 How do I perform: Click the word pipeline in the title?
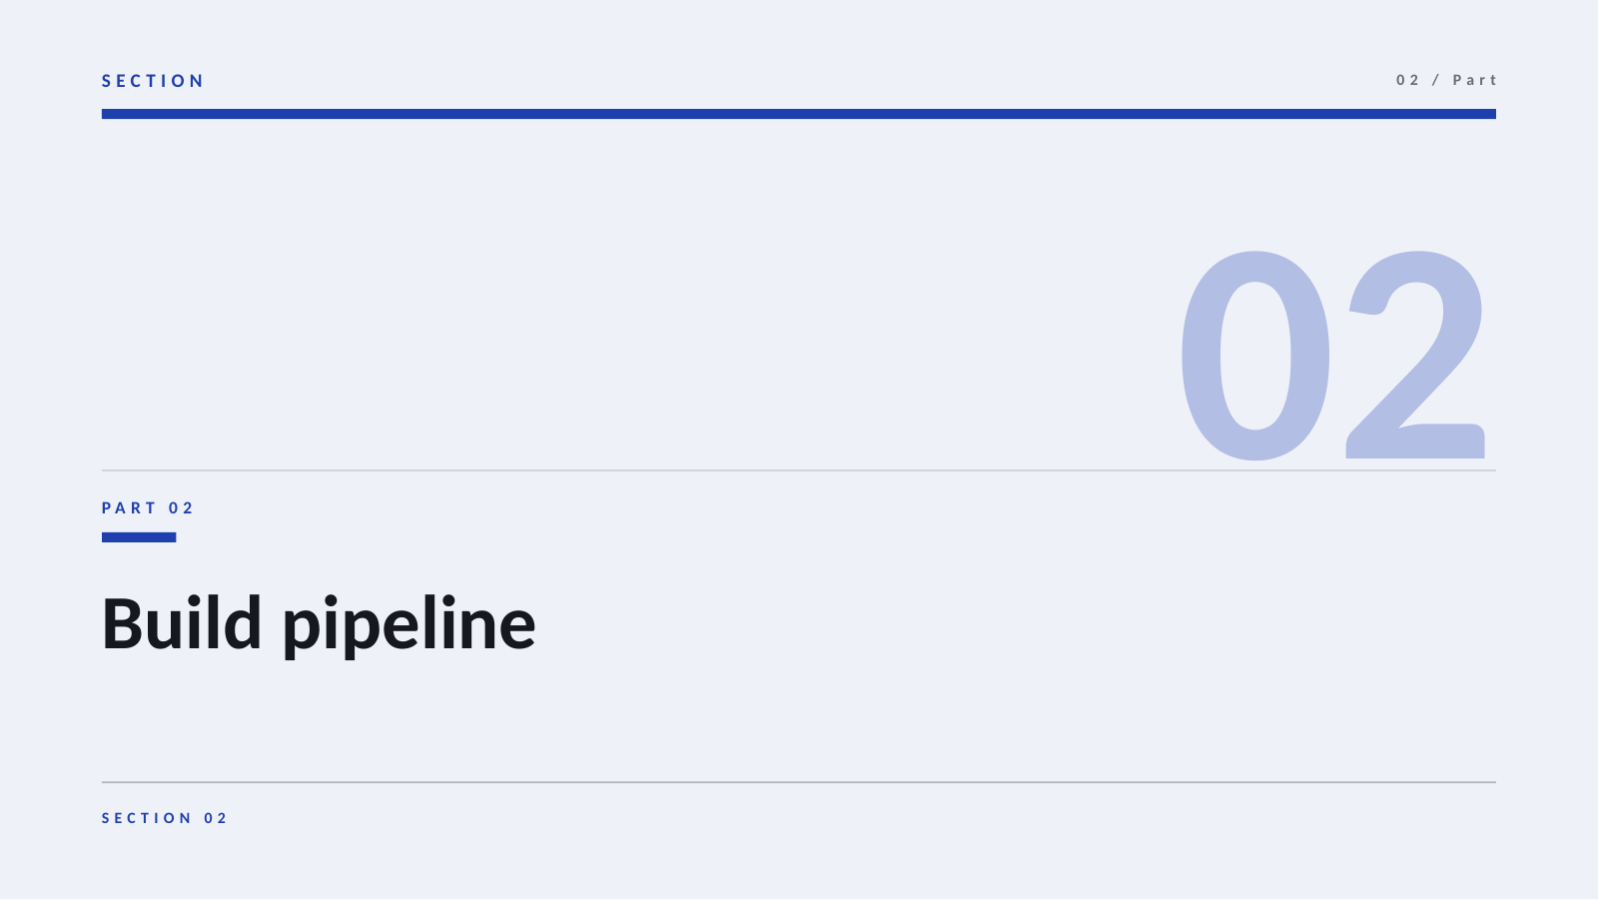(x=409, y=627)
